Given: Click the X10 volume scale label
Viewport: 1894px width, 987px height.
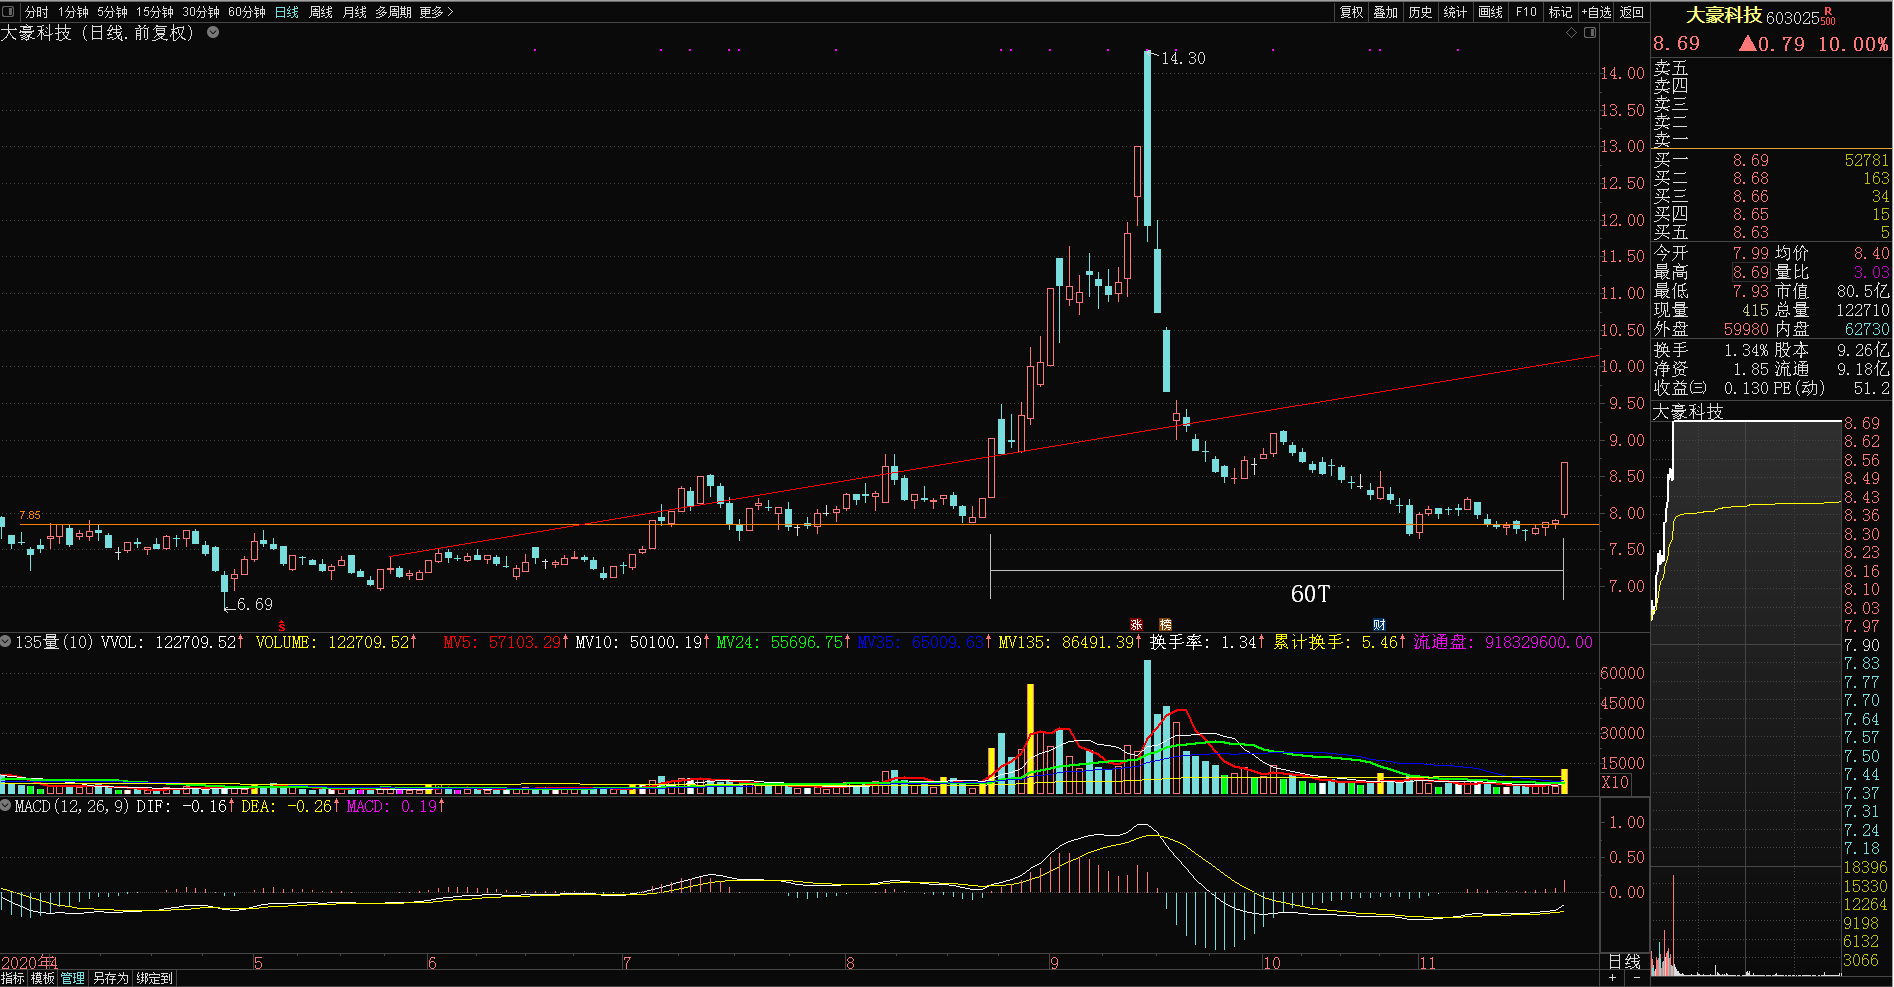Looking at the screenshot, I should (x=1615, y=782).
